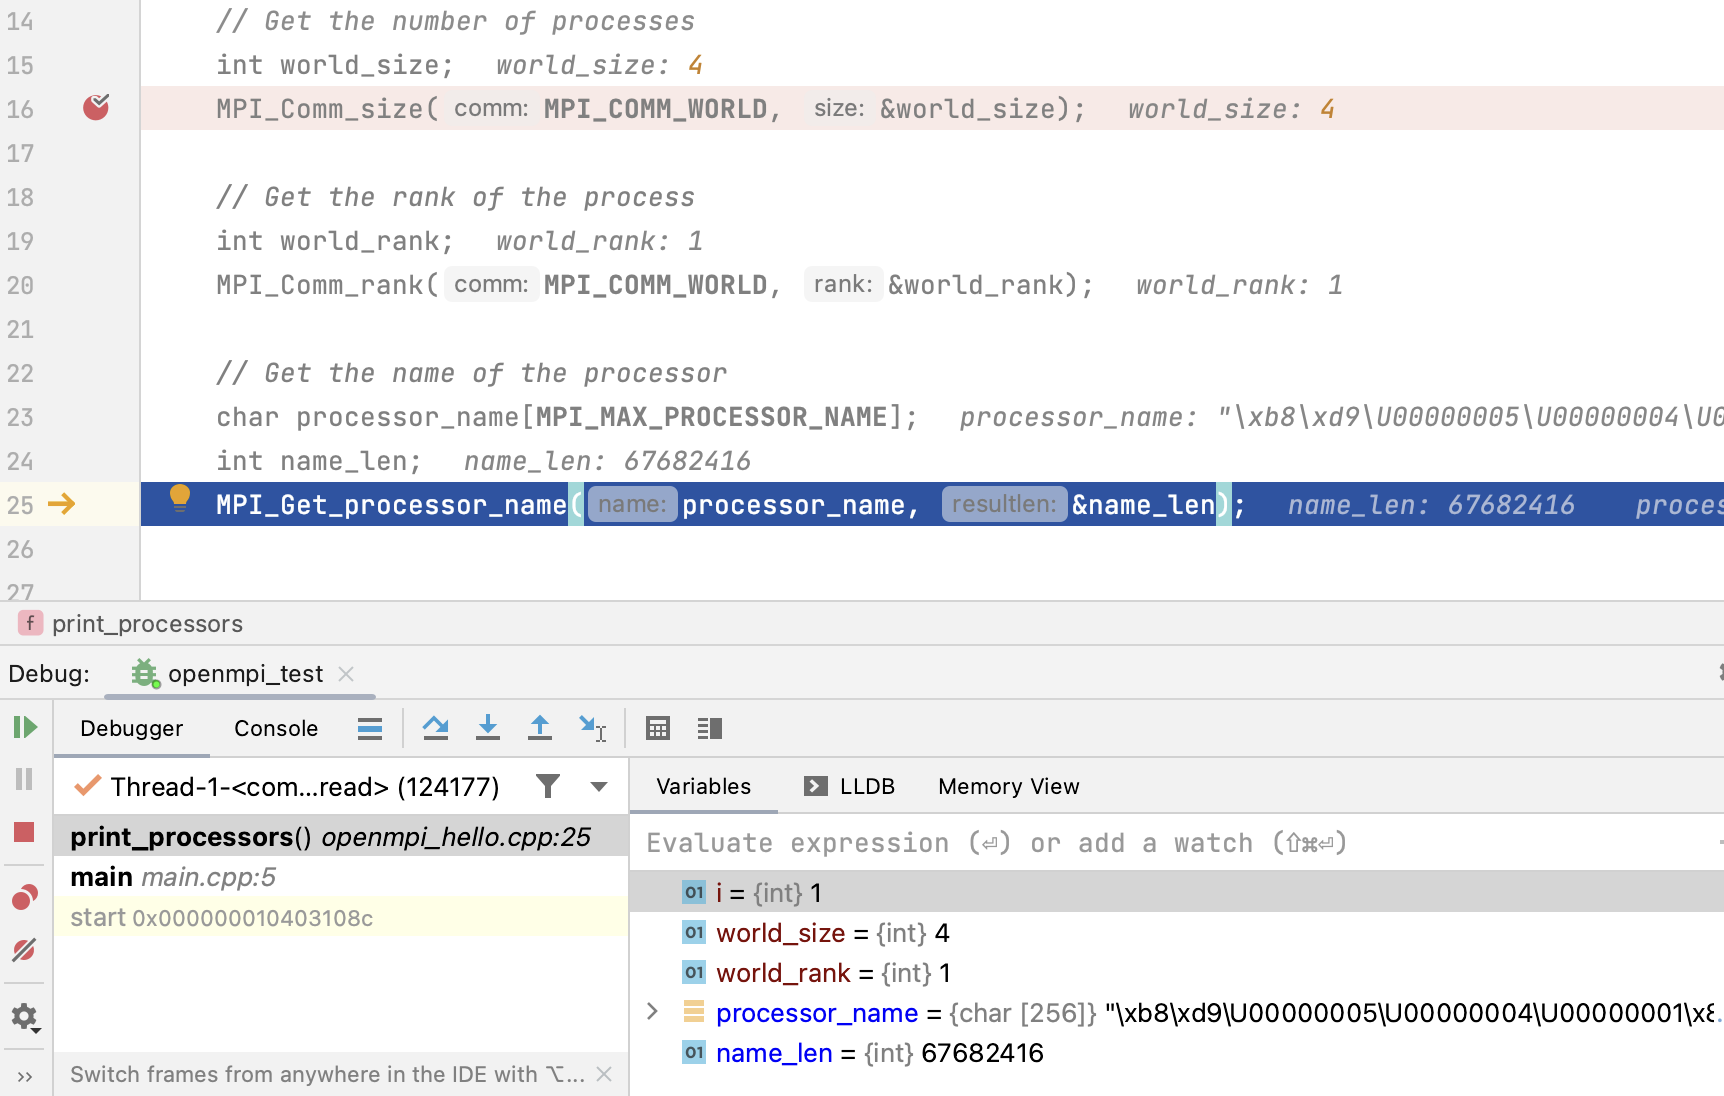Dismiss the Switch frames hint
1724x1096 pixels.
pos(604,1074)
